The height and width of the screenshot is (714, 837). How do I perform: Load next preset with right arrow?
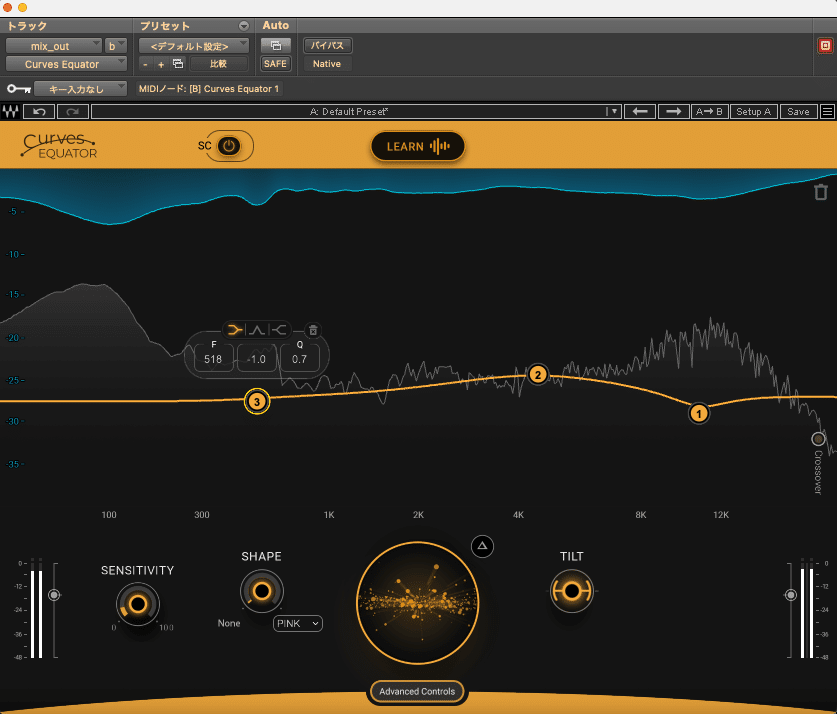(673, 112)
